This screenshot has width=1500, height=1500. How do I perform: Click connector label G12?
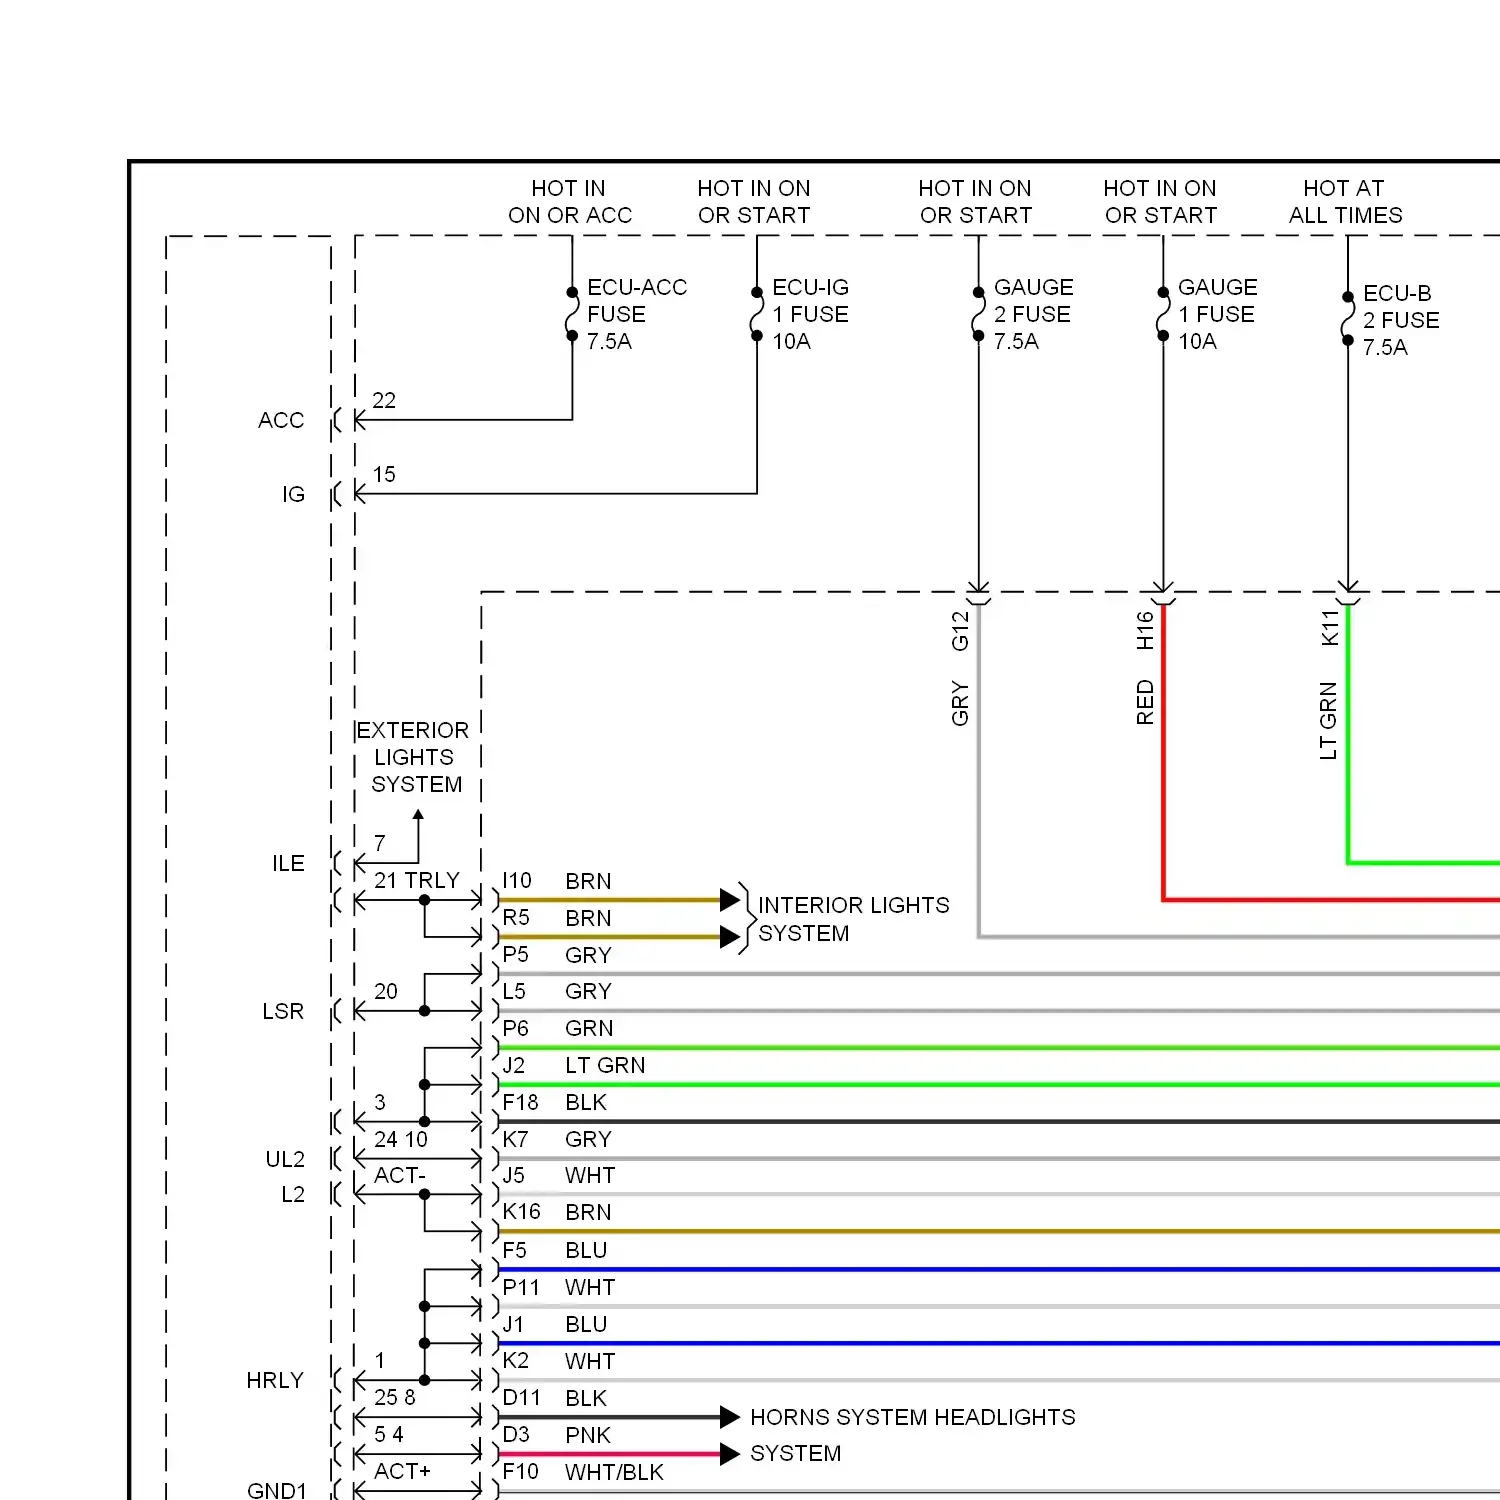[960, 631]
